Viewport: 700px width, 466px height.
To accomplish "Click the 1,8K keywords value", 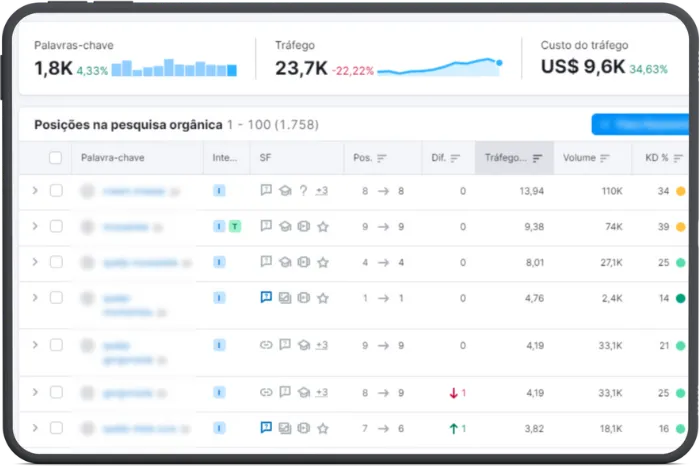I will [53, 68].
